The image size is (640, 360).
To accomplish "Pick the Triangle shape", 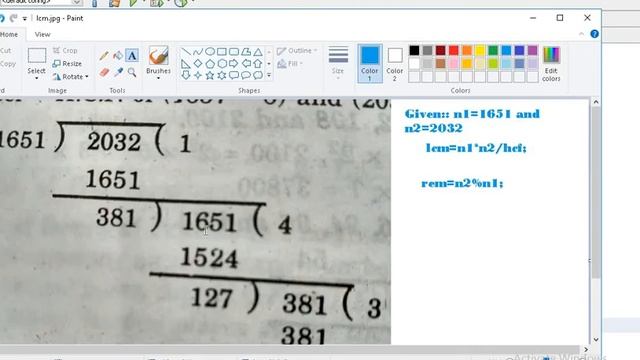I will 258,52.
